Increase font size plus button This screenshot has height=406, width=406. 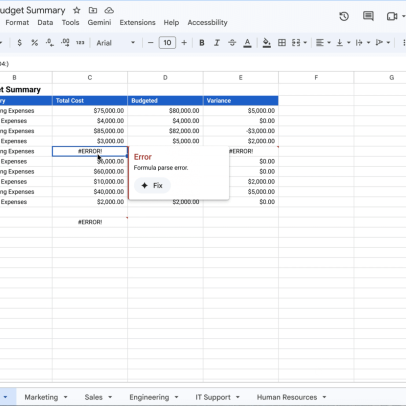pos(184,43)
